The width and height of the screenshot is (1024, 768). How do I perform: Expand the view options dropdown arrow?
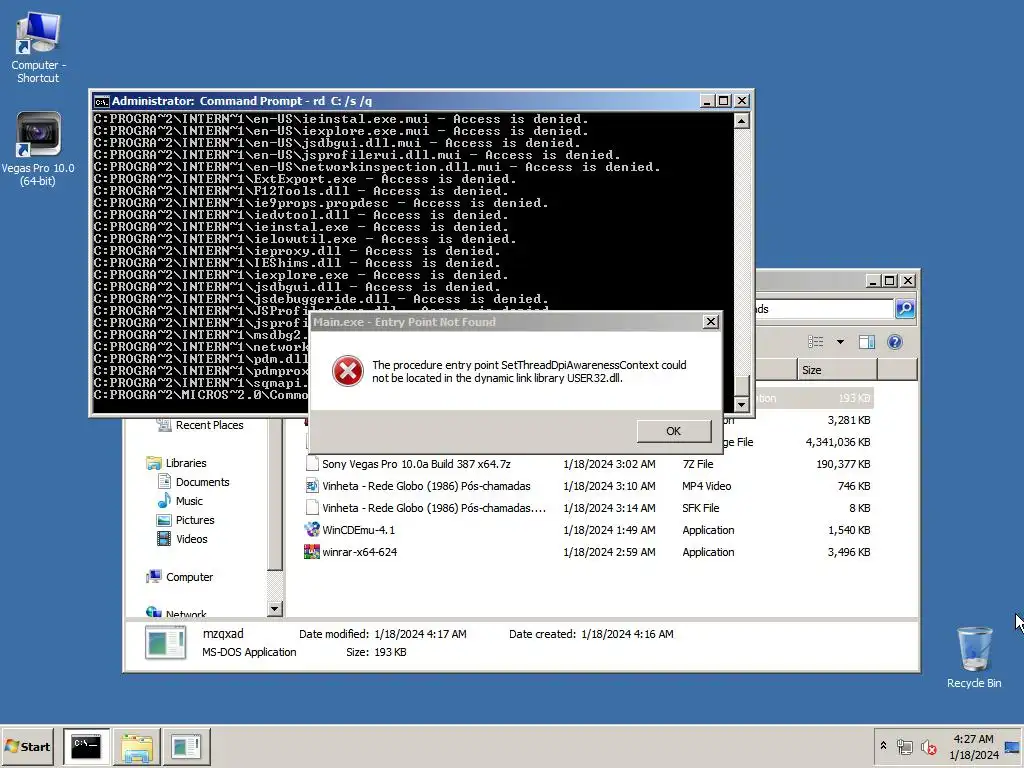coord(840,342)
